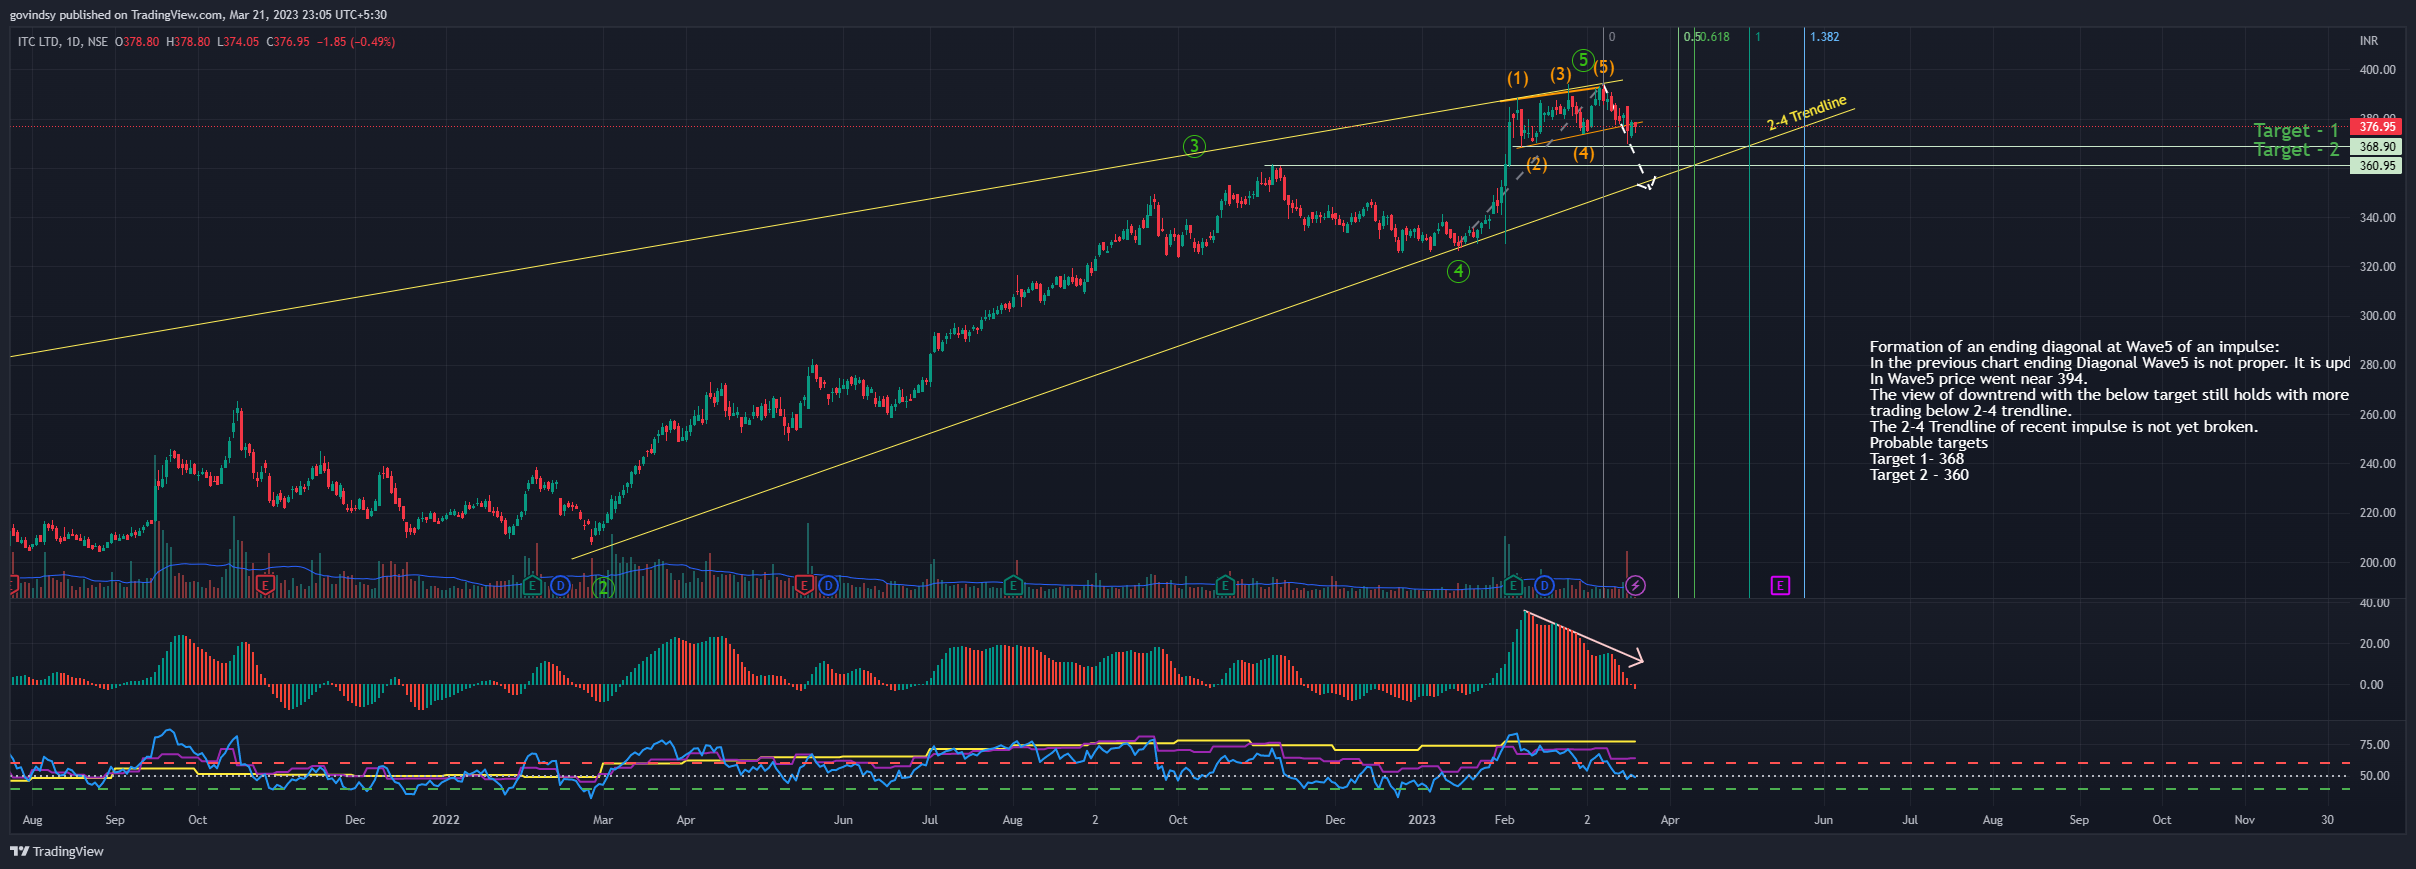The width and height of the screenshot is (2416, 869).
Task: Select the orange (2) sub-wave label
Action: pyautogui.click(x=1537, y=164)
